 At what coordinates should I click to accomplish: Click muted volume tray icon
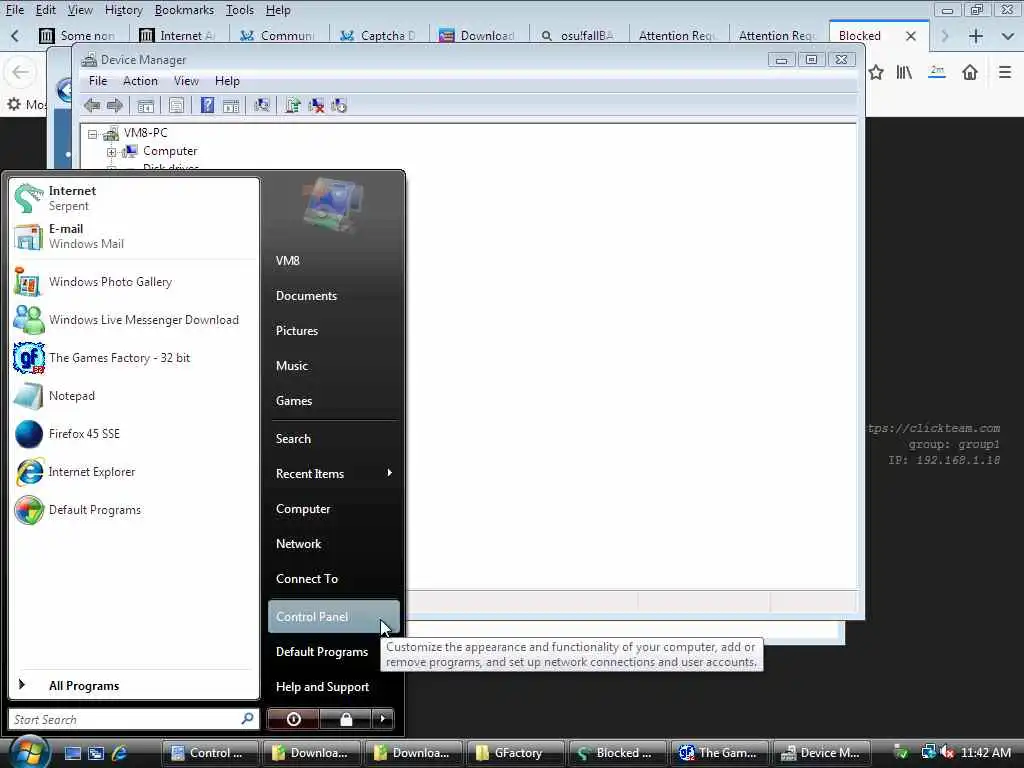tap(947, 752)
